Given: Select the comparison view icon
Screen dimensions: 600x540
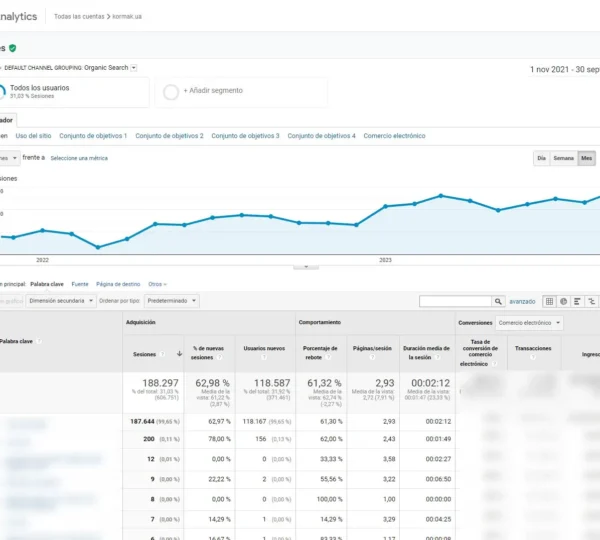Looking at the screenshot, I should coord(593,301).
